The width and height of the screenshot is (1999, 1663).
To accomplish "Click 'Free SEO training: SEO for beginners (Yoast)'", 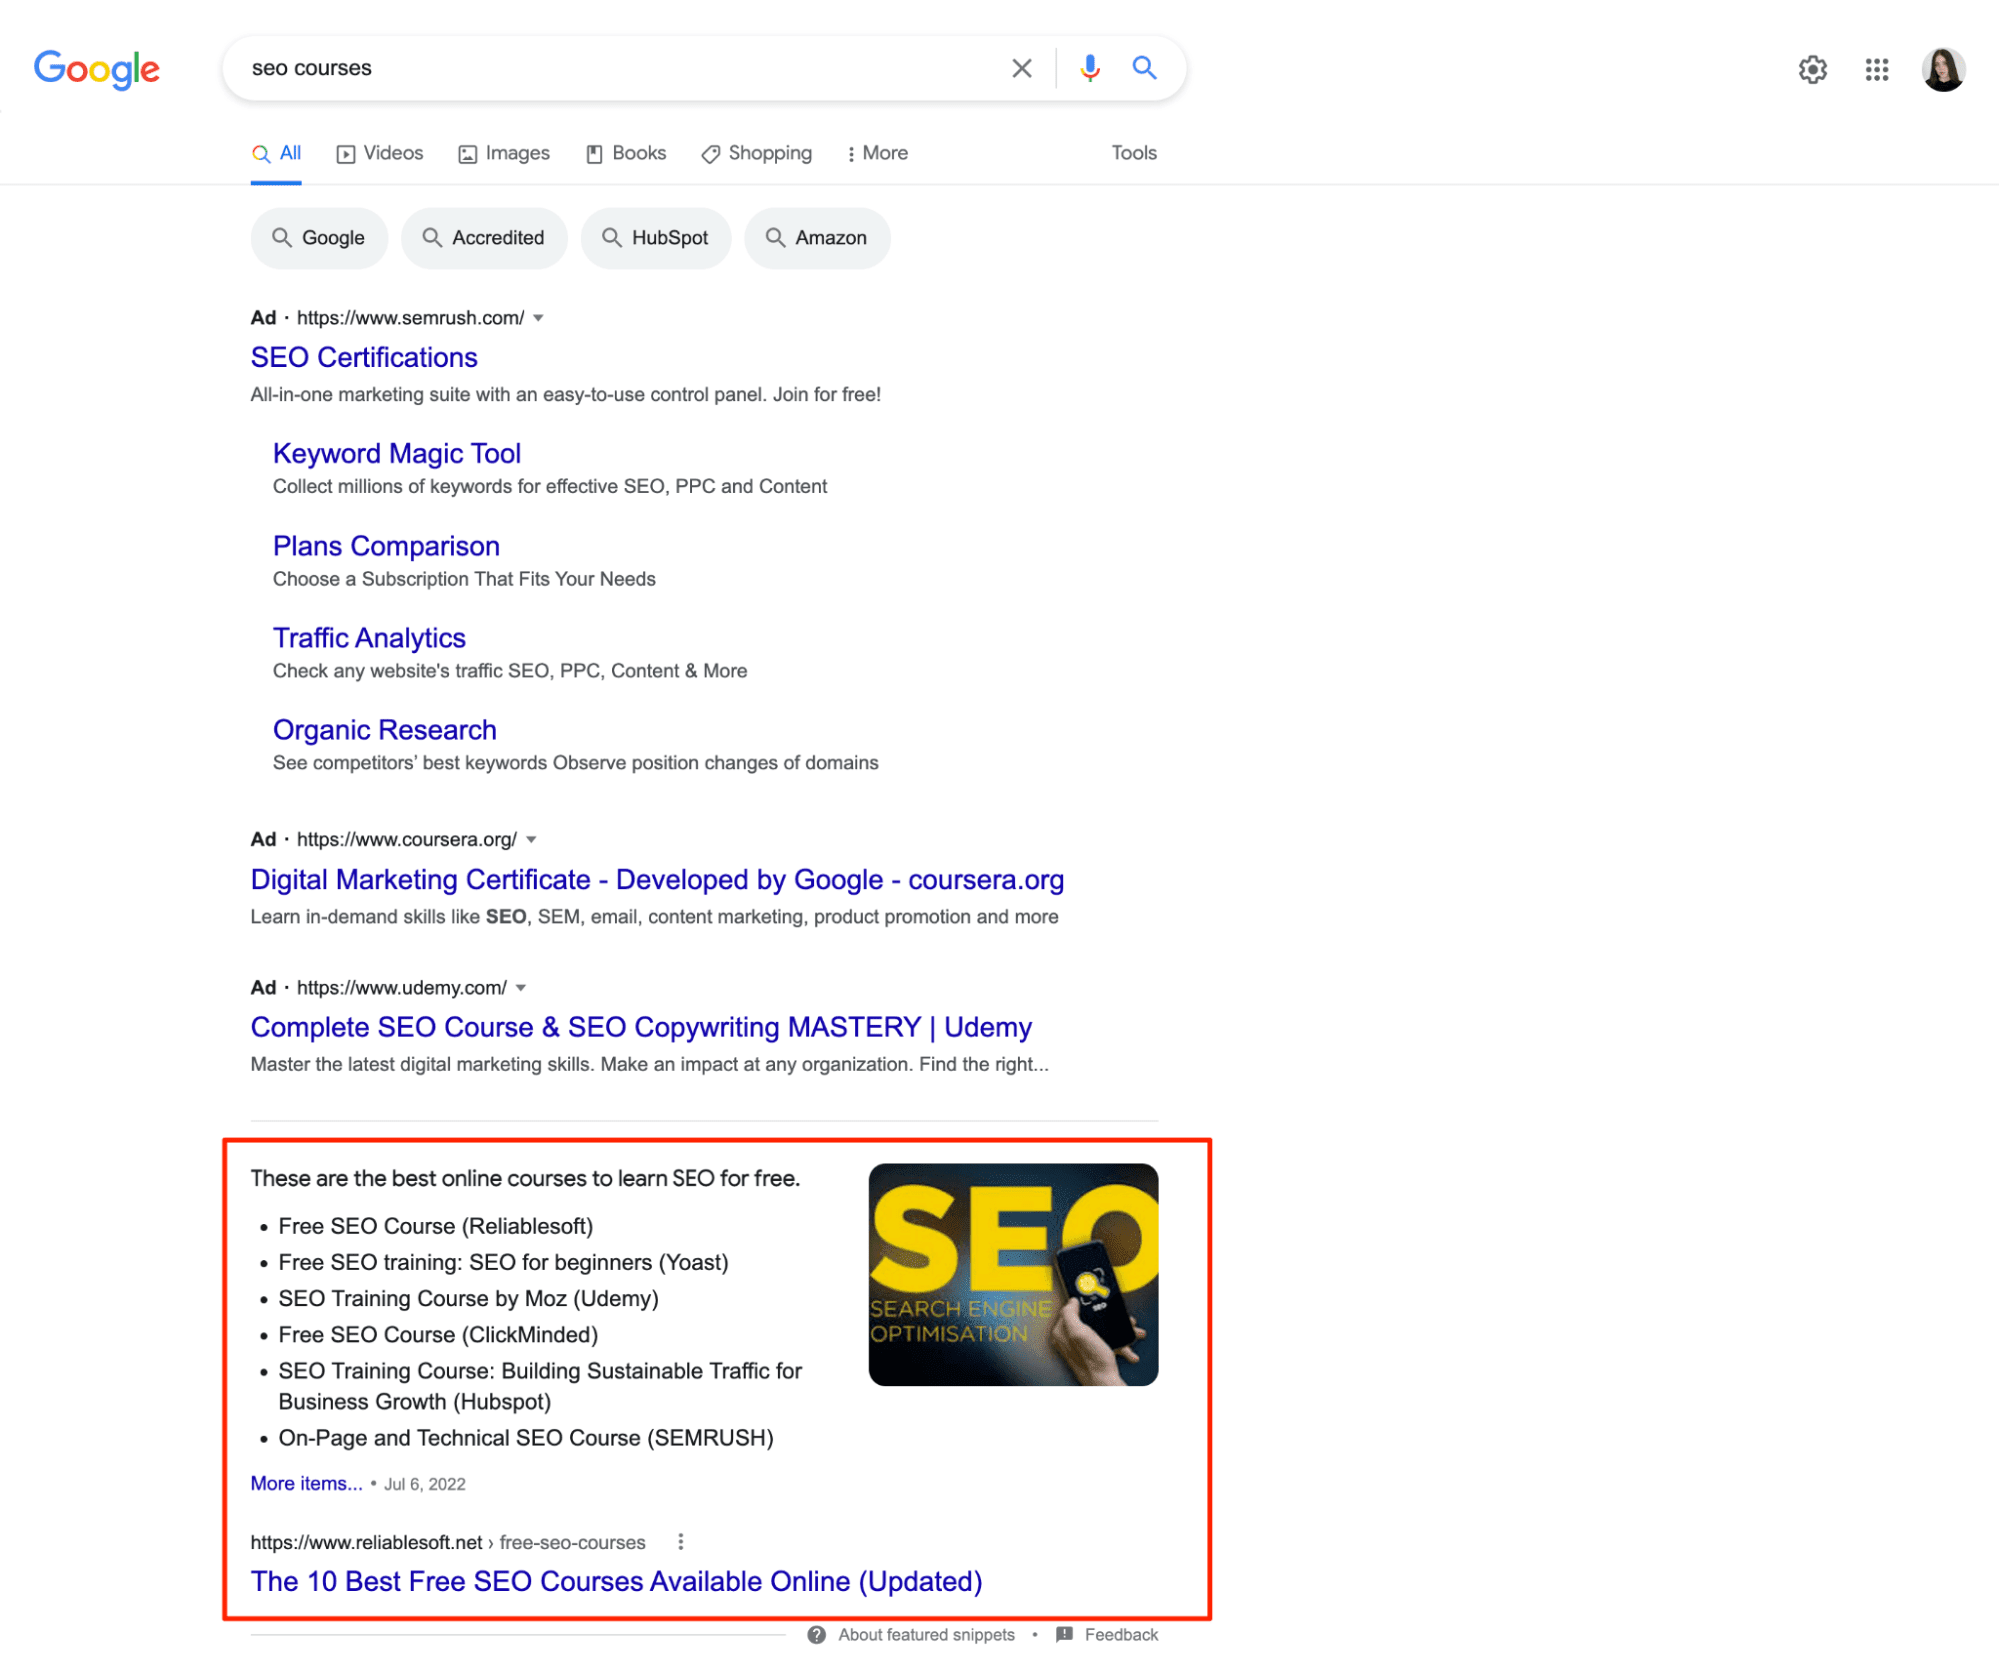I will (504, 1262).
